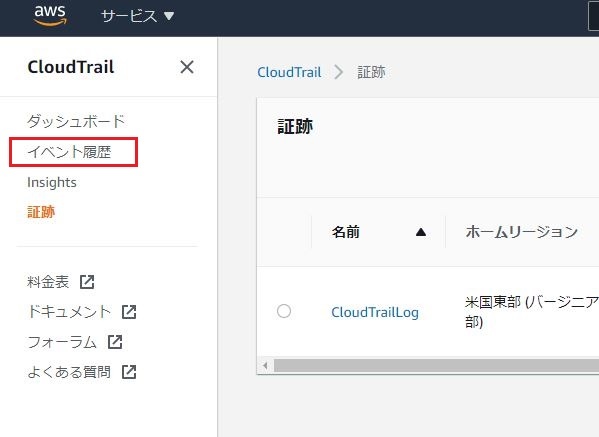Go to Insights in sidebar
The image size is (599, 437).
pos(52,182)
